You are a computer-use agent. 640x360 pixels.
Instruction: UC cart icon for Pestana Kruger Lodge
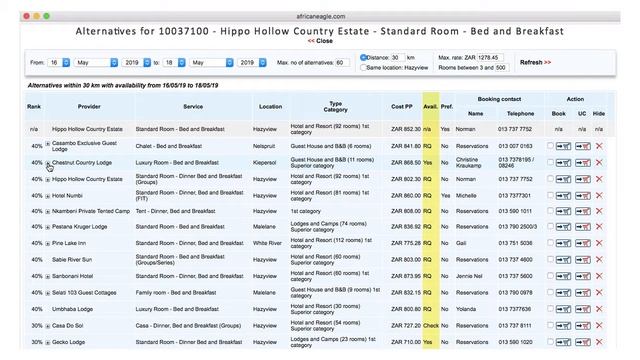click(582, 227)
